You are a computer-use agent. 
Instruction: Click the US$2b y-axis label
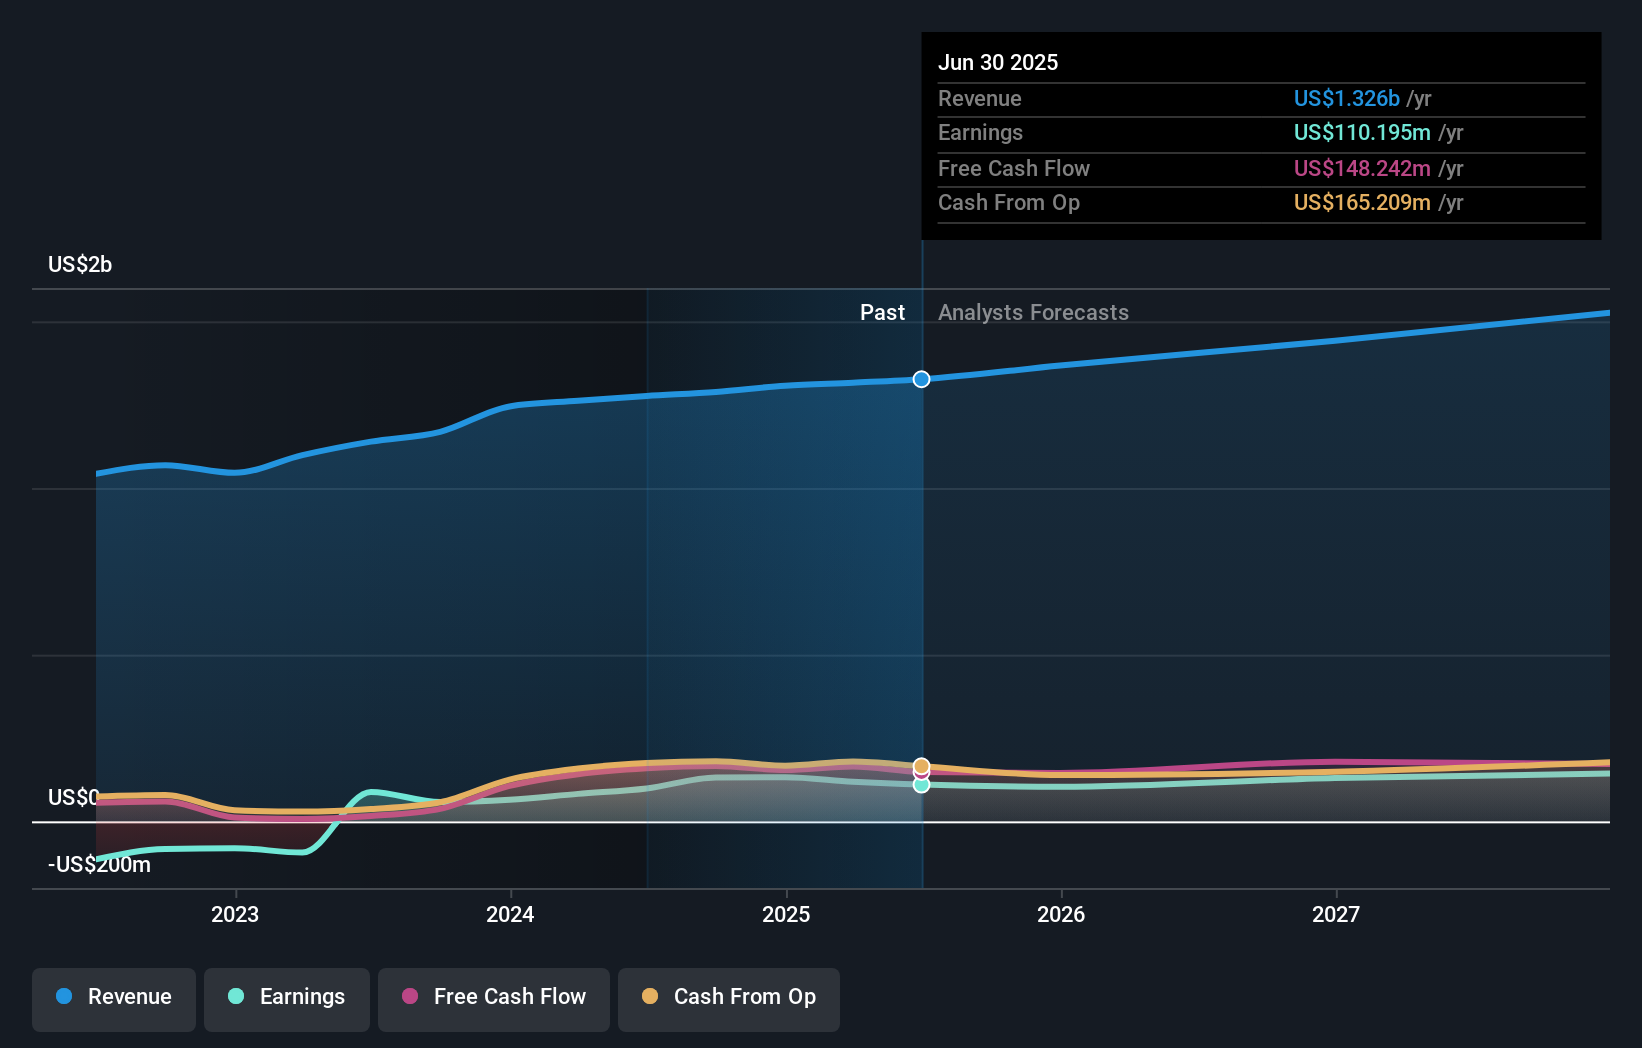coord(80,264)
